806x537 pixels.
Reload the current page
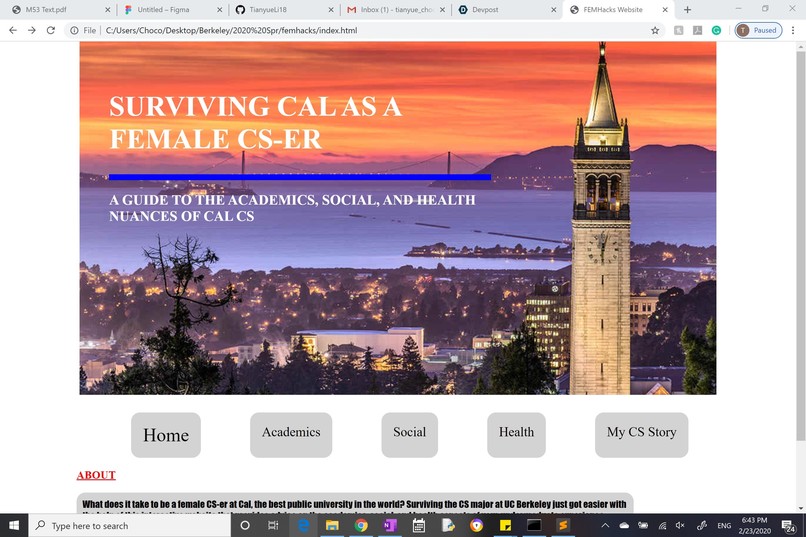[x=50, y=30]
